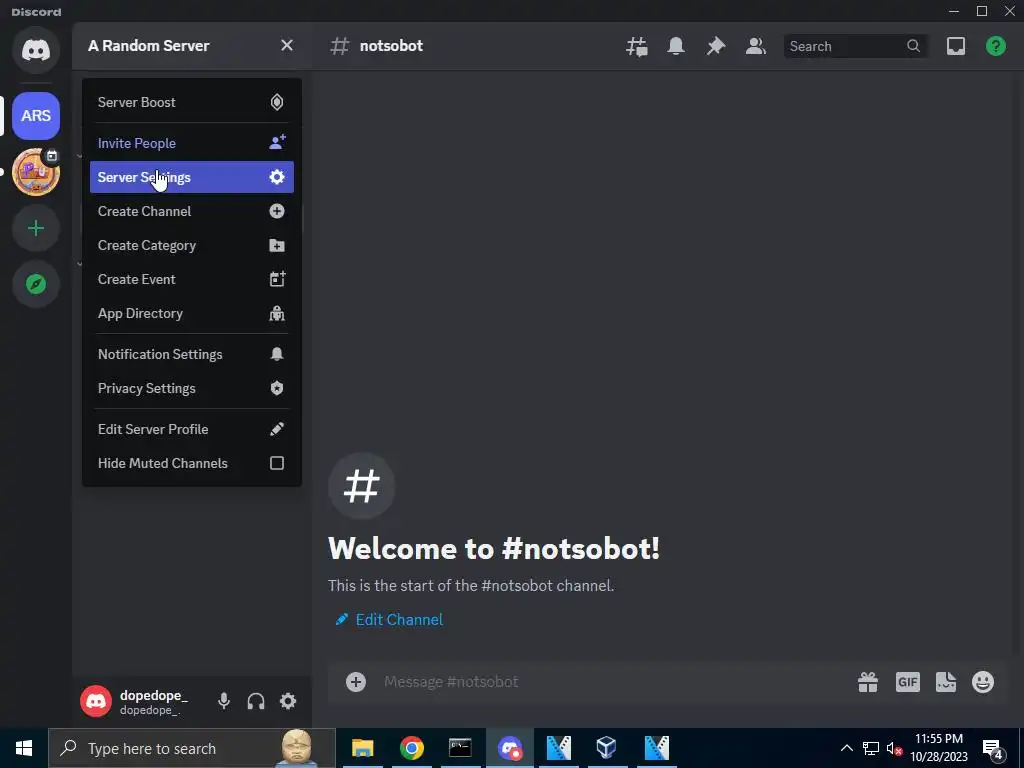1024x768 pixels.
Task: Open the GIF picker button
Action: 908,682
